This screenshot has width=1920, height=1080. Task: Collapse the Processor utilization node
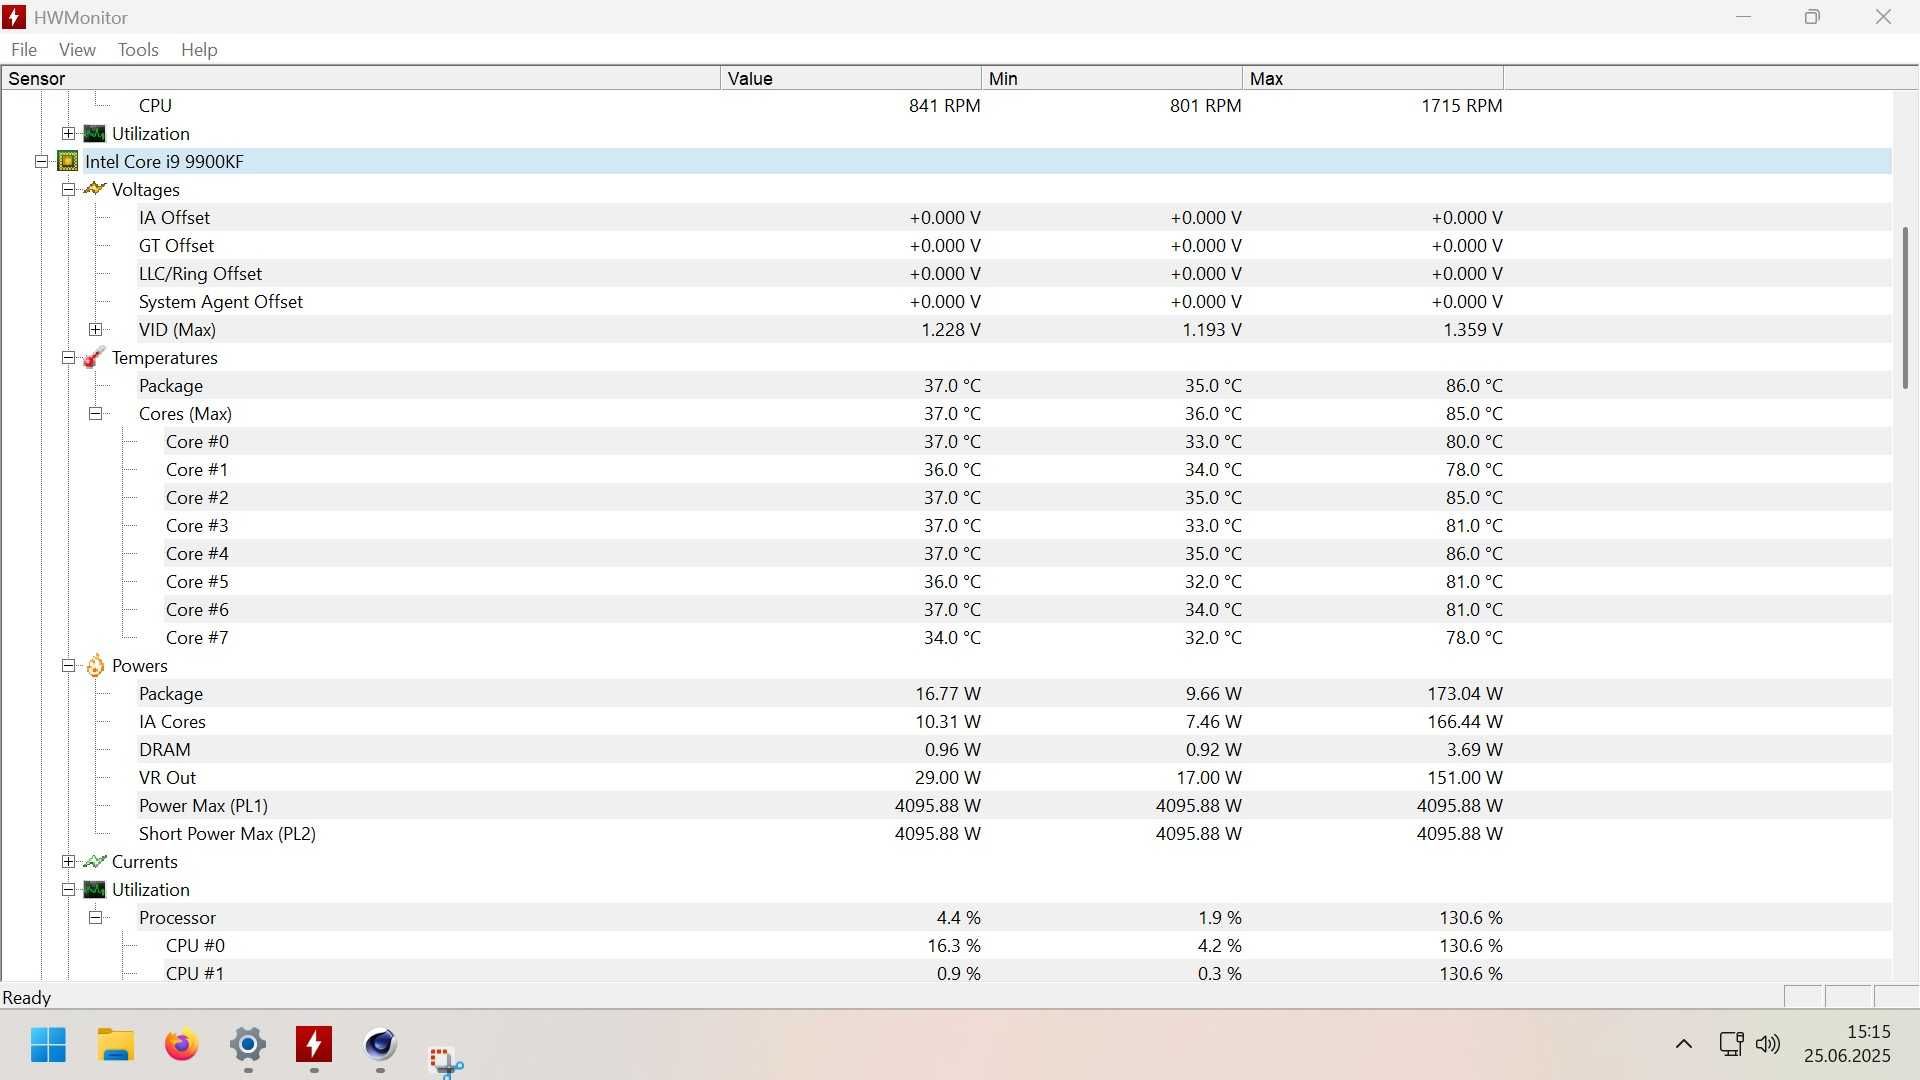coord(95,917)
